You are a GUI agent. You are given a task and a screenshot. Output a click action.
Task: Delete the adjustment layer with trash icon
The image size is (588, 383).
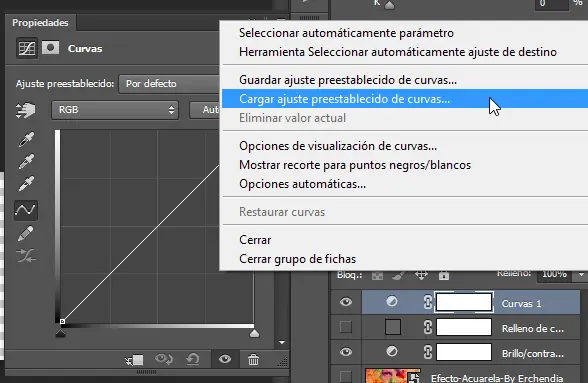(x=253, y=359)
